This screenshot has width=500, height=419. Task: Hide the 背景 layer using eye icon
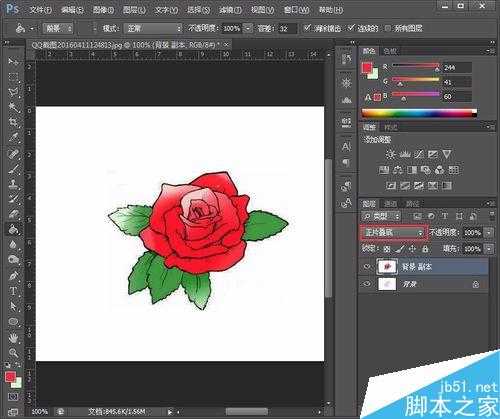(x=367, y=284)
